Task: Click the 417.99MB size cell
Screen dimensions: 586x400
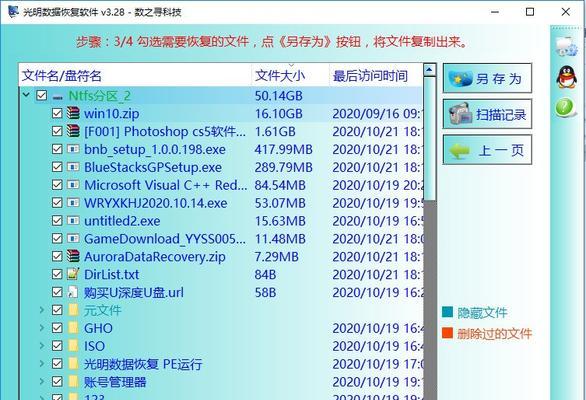Action: point(283,150)
